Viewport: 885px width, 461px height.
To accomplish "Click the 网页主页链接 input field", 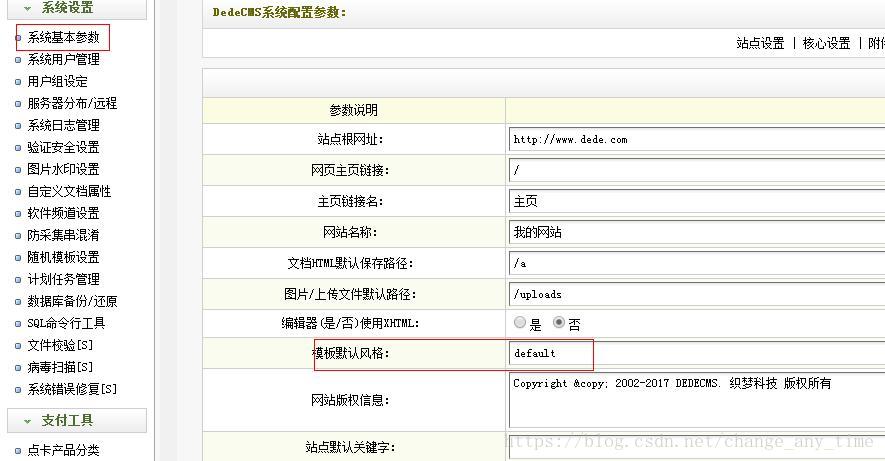I will tap(696, 170).
